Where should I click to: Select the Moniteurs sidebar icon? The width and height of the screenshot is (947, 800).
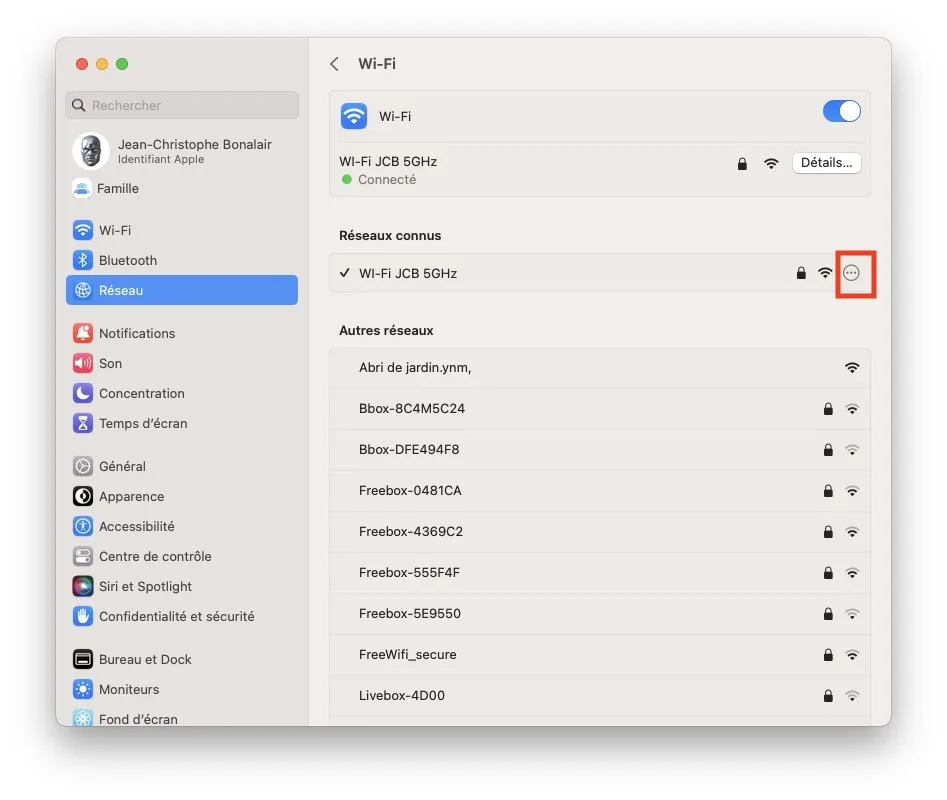(x=81, y=689)
